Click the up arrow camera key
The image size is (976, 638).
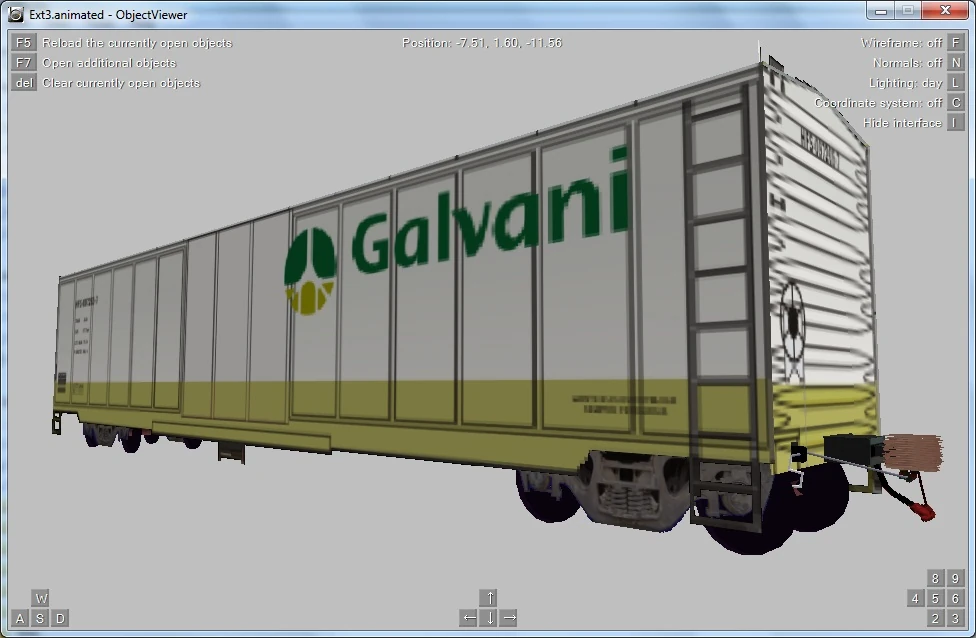pyautogui.click(x=490, y=598)
